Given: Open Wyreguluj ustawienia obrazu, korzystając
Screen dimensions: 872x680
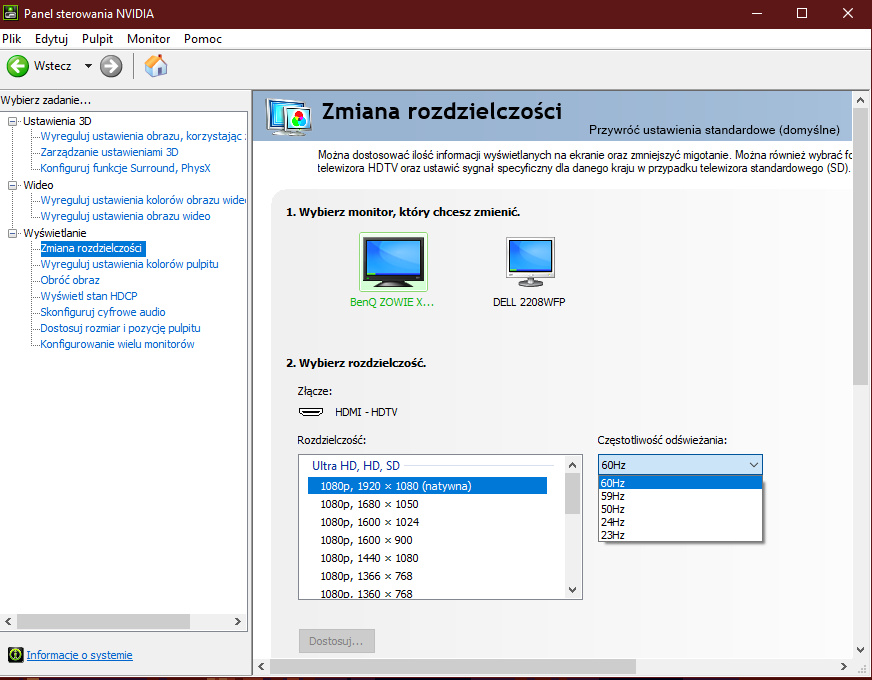Looking at the screenshot, I should (x=143, y=136).
